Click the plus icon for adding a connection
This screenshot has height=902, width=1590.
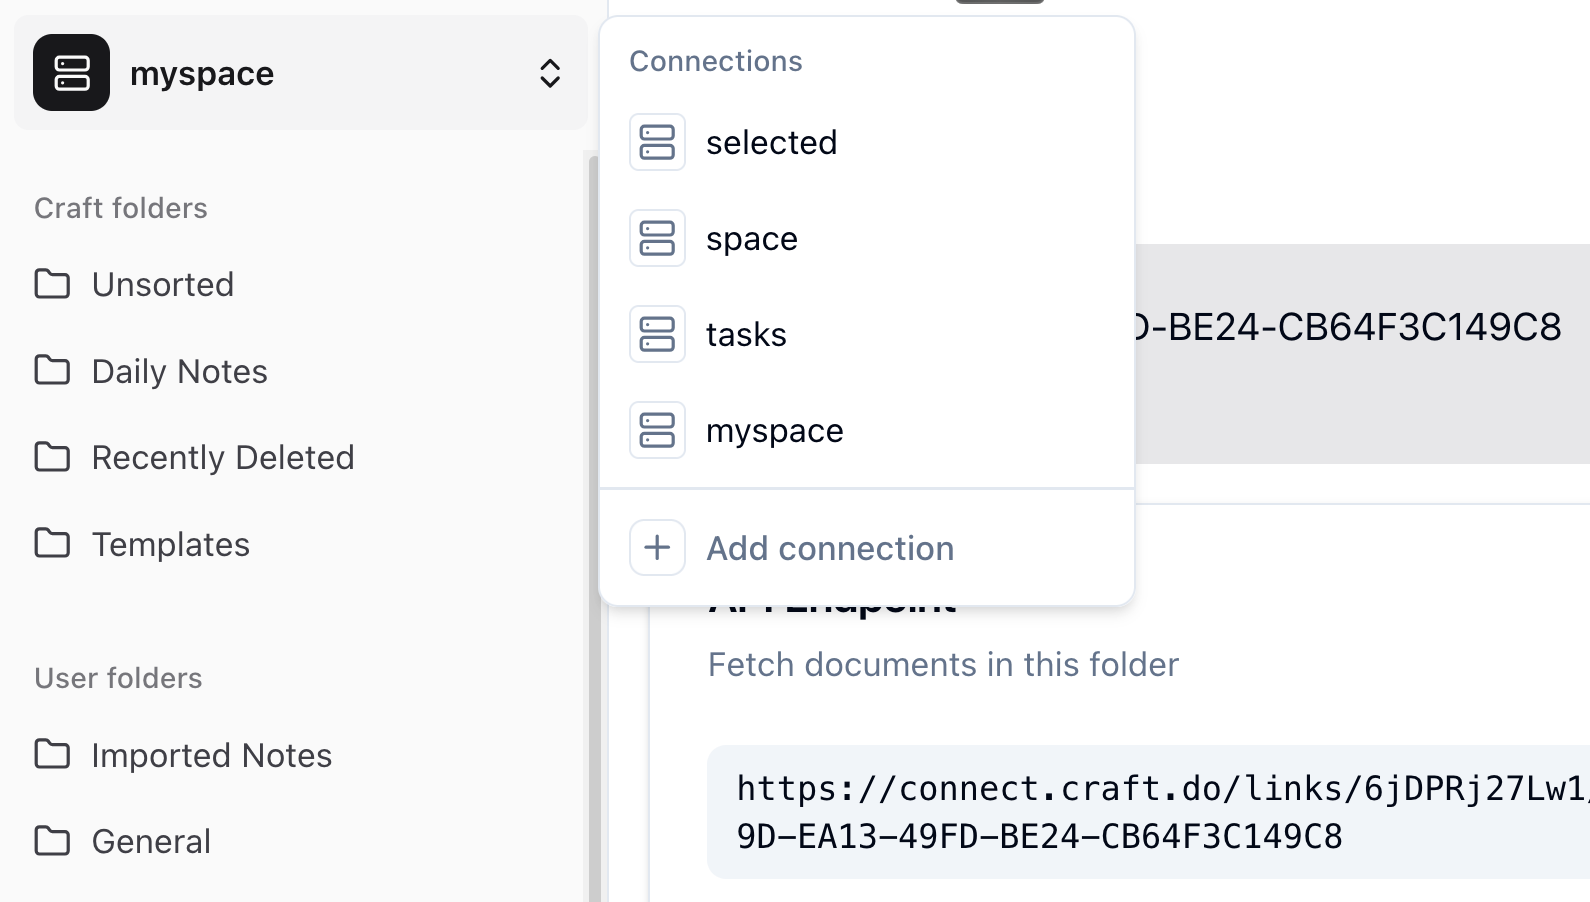coord(657,548)
